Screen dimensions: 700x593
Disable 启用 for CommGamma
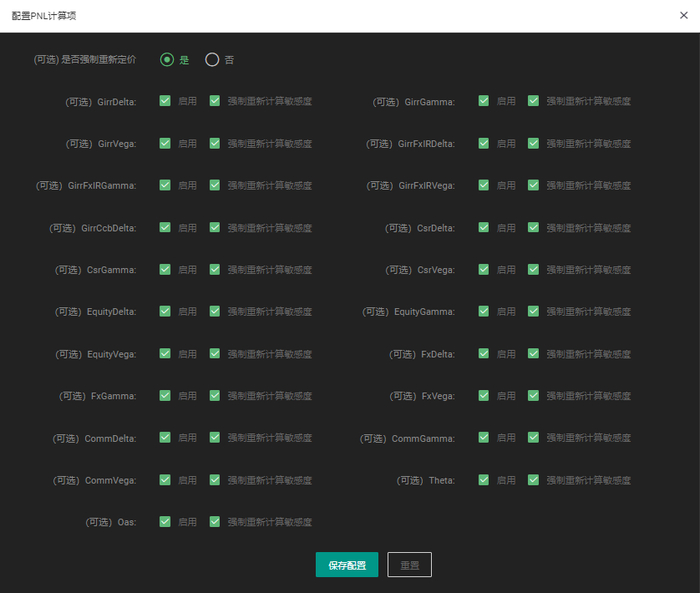[483, 438]
